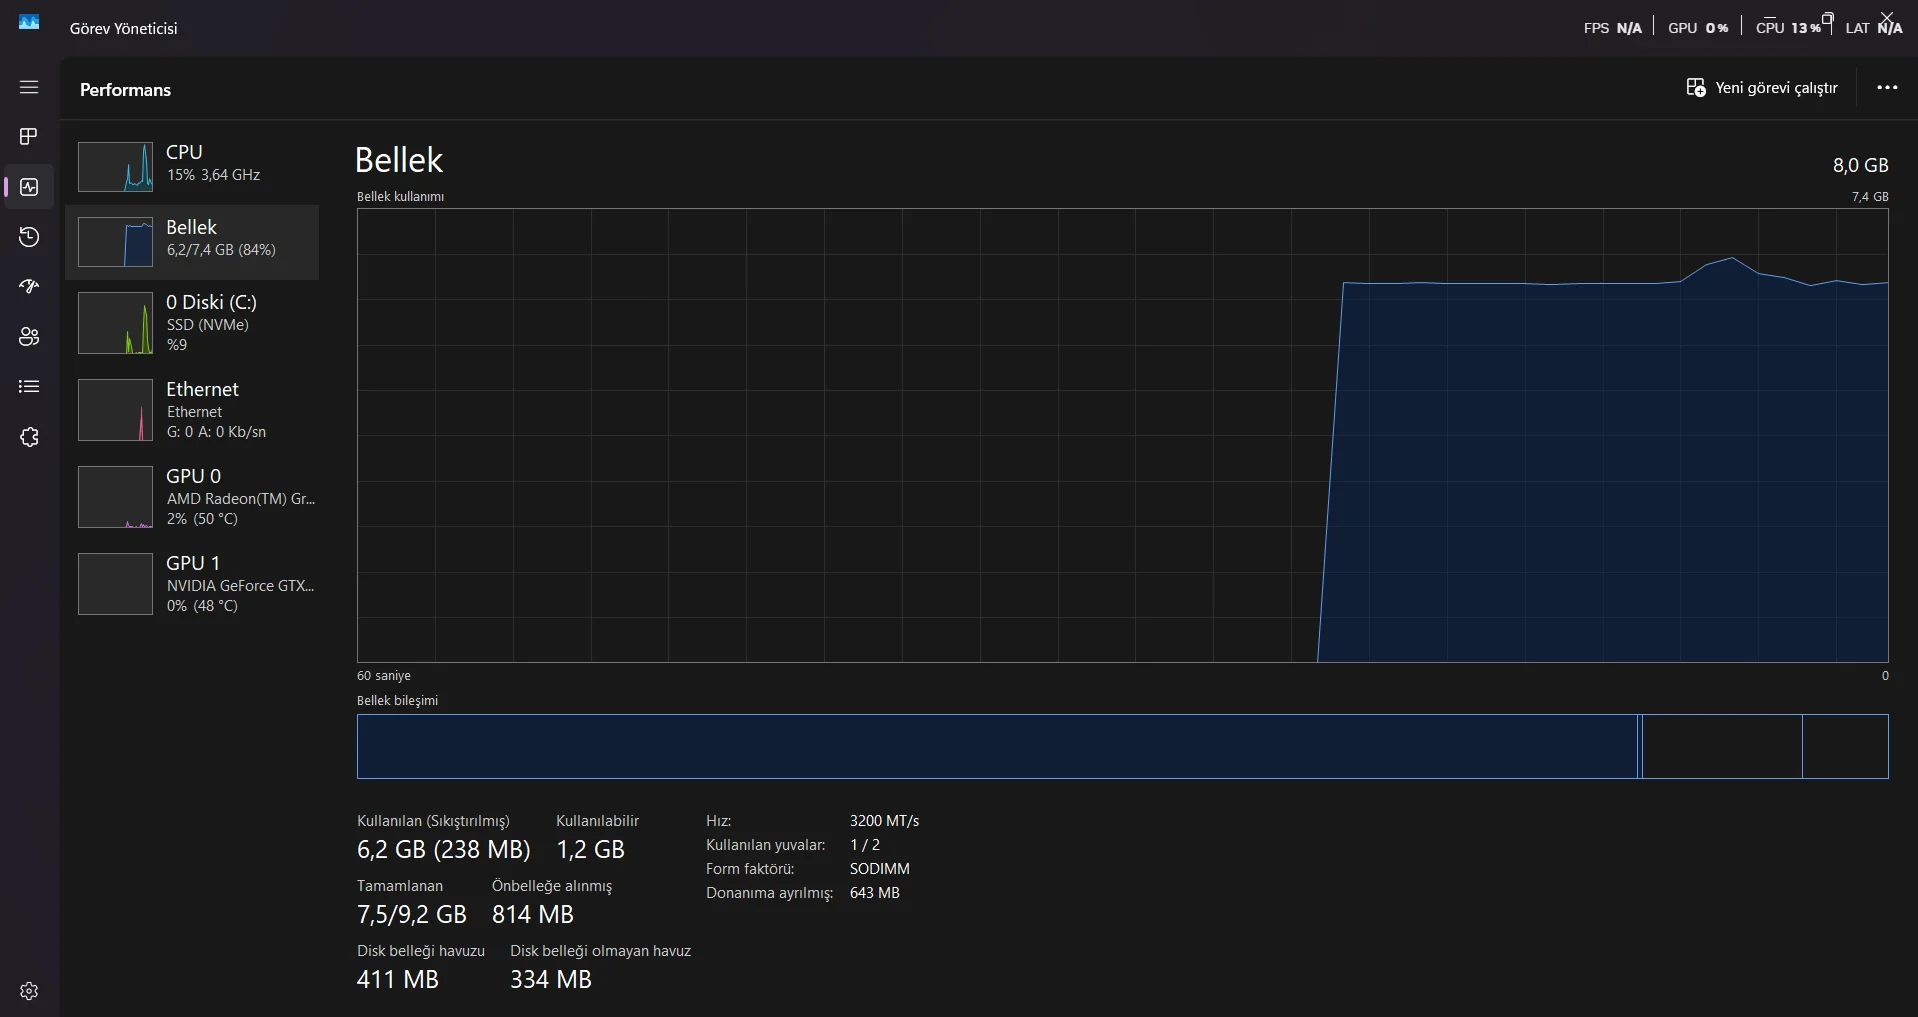Click the "3200 MT/s" speed value
The height and width of the screenshot is (1017, 1918).
(x=884, y=821)
